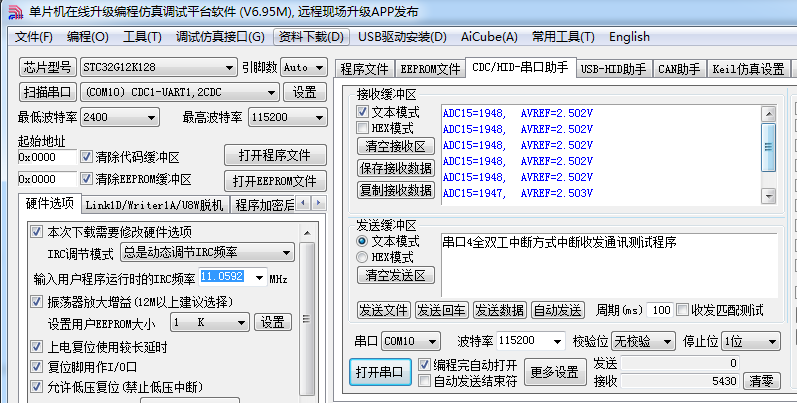Toggle receive buffer HEX模式 checkbox
The image size is (797, 403).
(x=362, y=127)
